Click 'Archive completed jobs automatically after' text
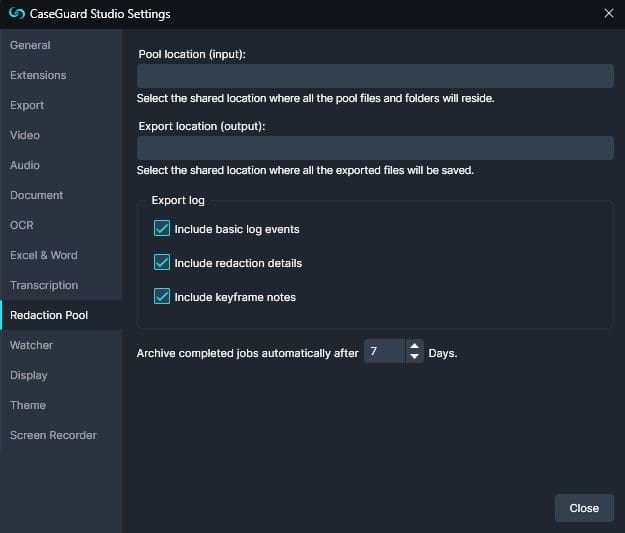This screenshot has height=533, width=625. pos(248,353)
